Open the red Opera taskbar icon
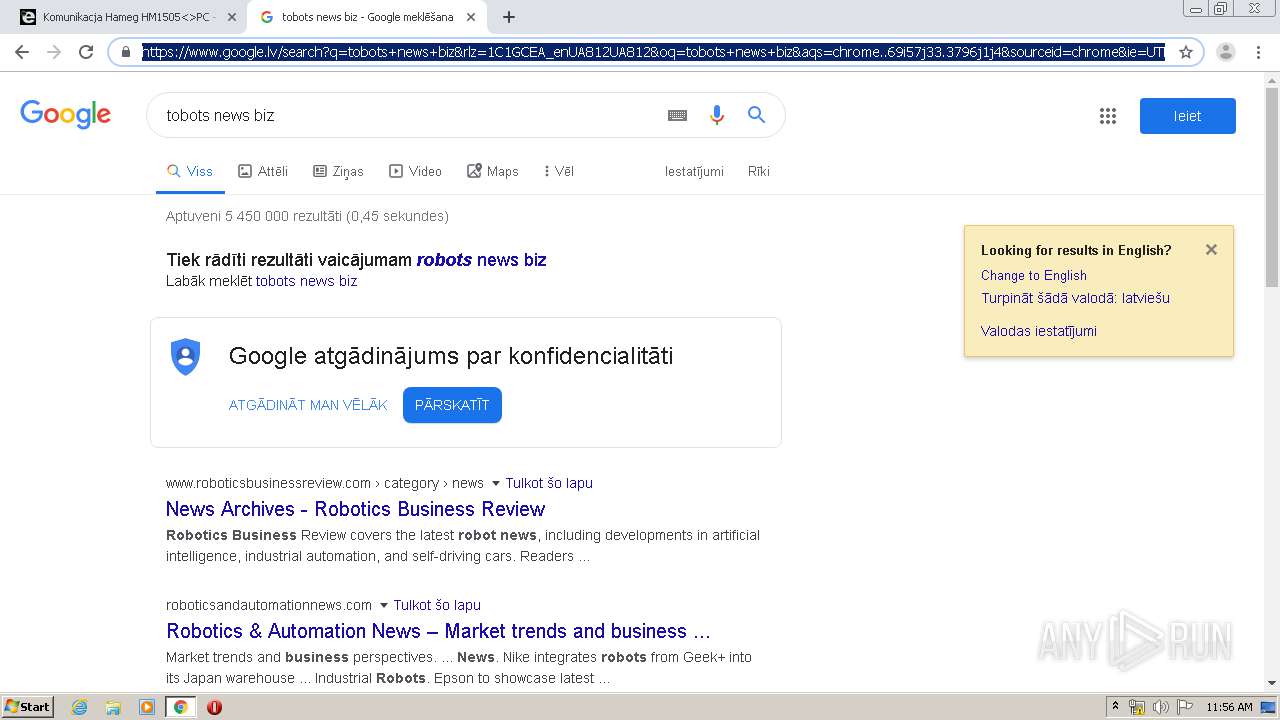Screen dimensions: 1280x720 click(214, 707)
